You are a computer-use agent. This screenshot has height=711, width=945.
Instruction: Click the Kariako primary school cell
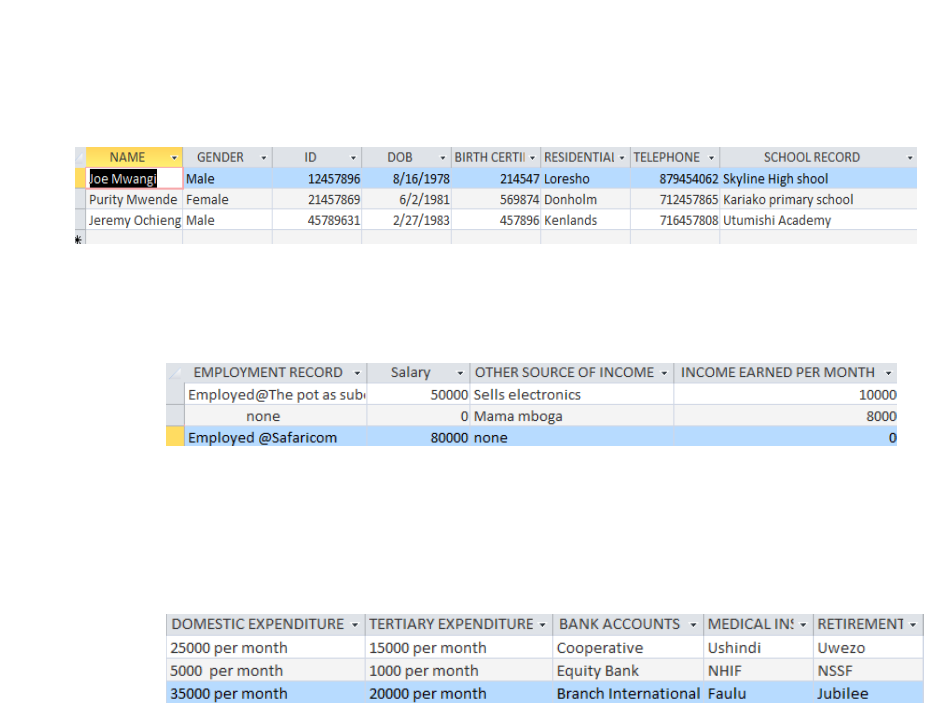point(788,200)
